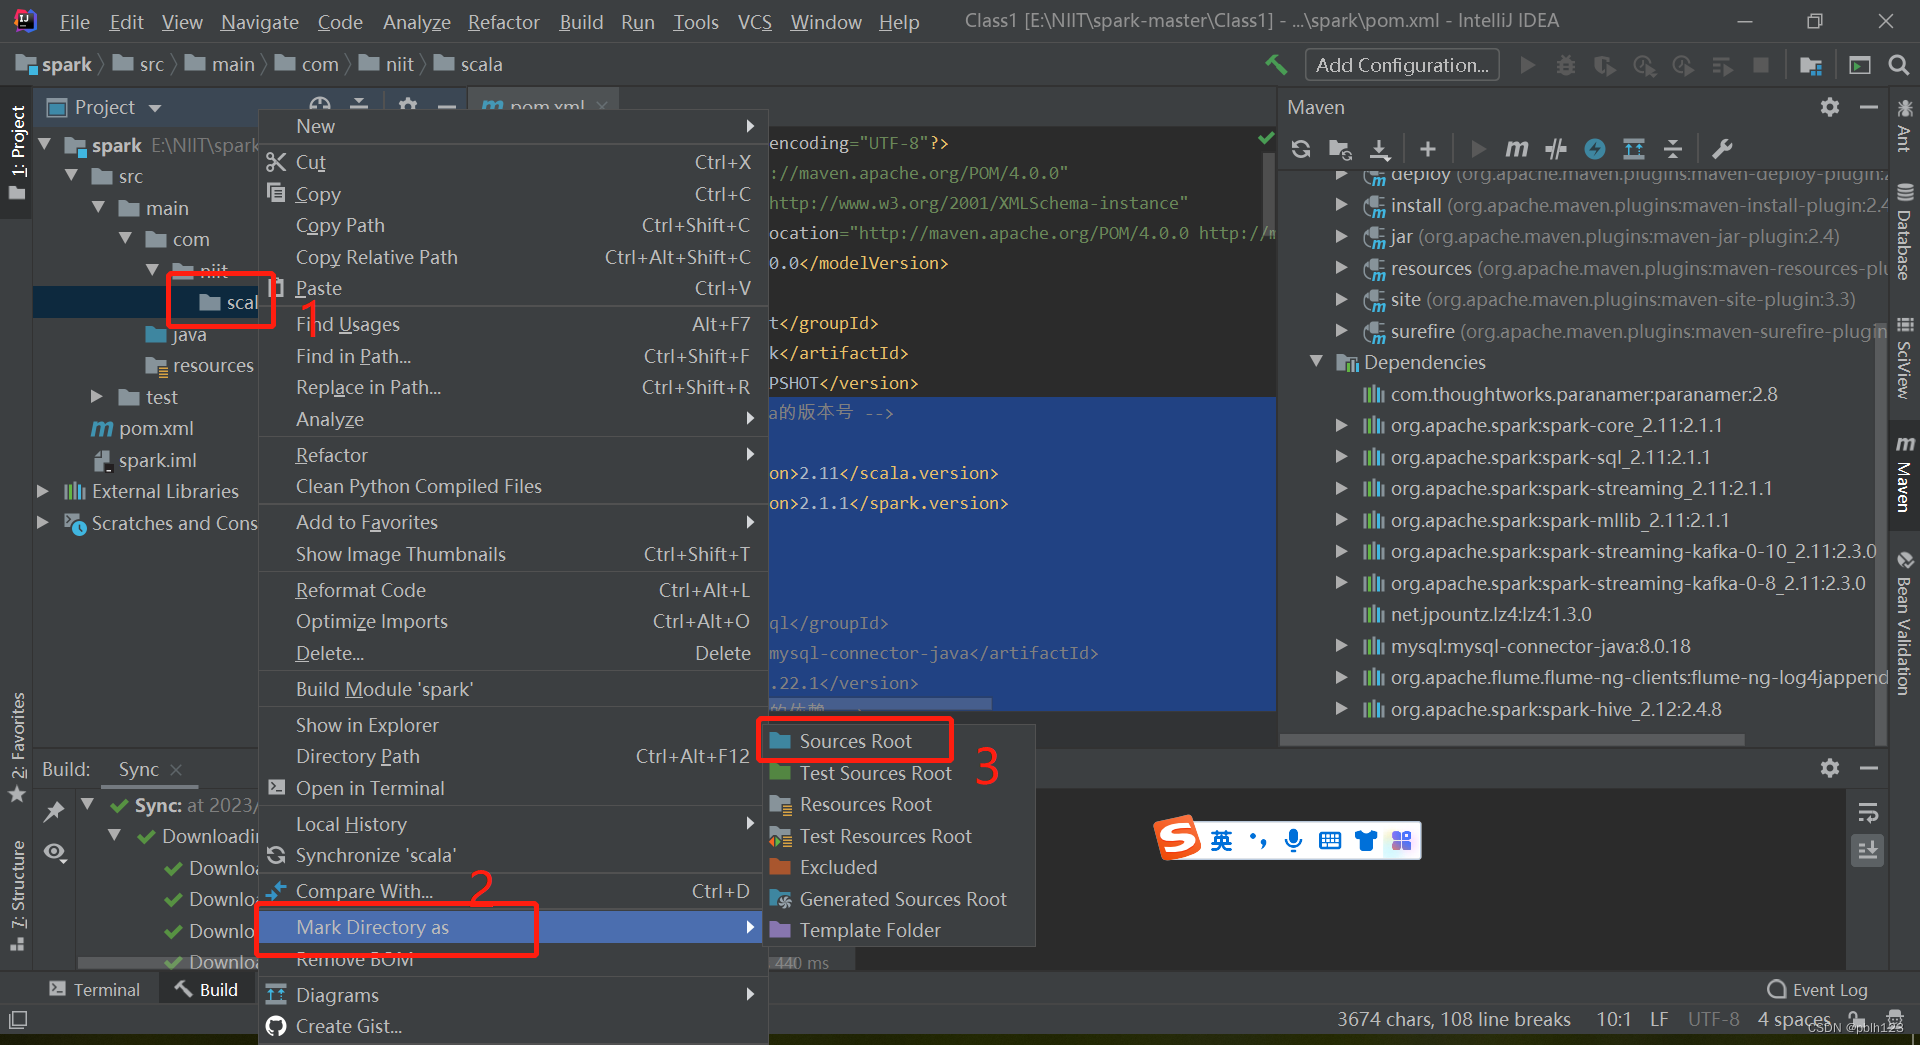
Task: Click the Run Anything icon near search
Action: [1860, 65]
